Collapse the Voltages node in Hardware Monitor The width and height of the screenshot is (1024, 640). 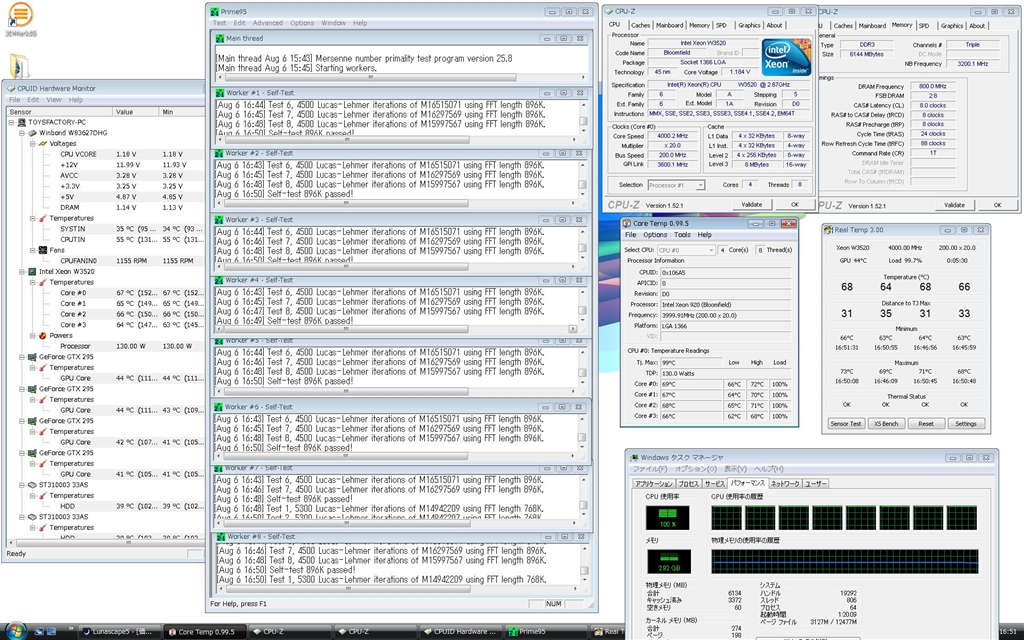pos(32,144)
